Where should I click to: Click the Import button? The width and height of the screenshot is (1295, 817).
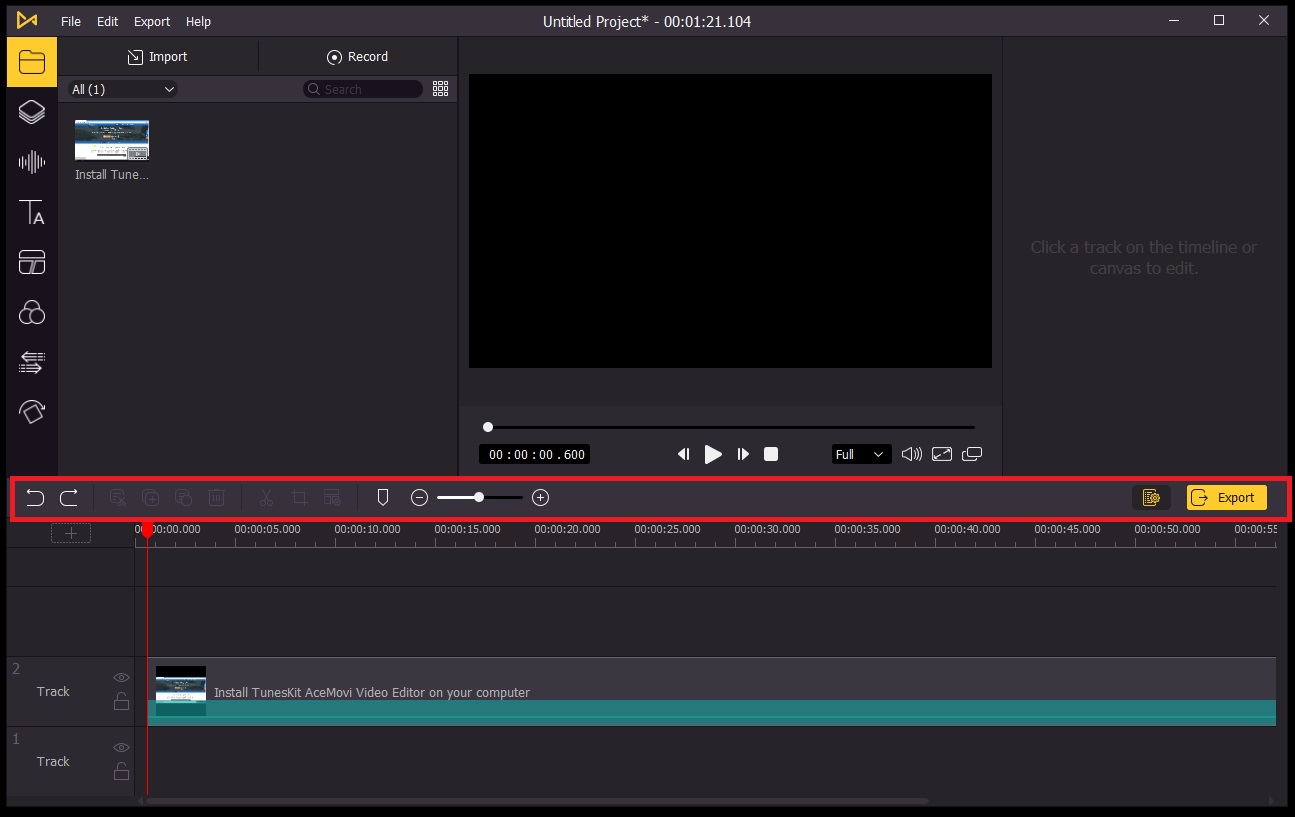pos(157,56)
